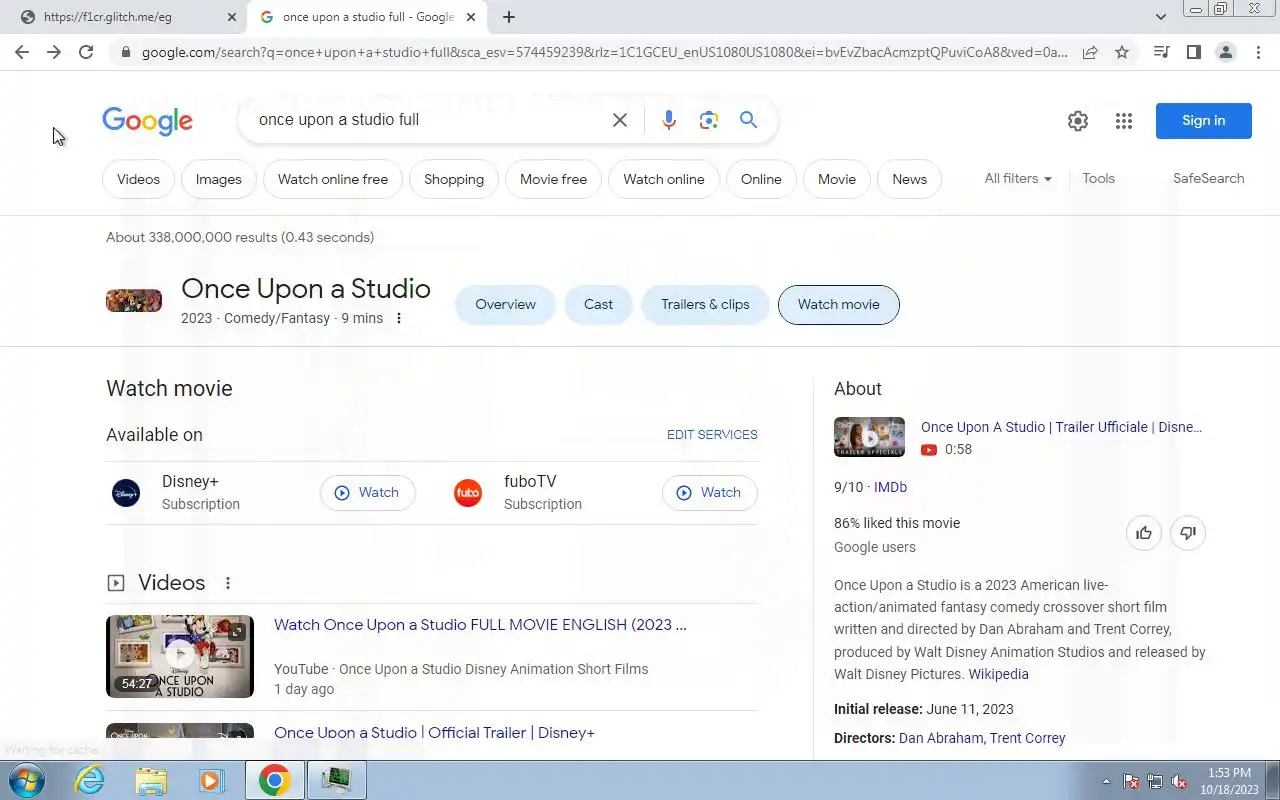This screenshot has height=800, width=1280.
Task: Open Dan Abraham director link
Action: click(x=941, y=738)
